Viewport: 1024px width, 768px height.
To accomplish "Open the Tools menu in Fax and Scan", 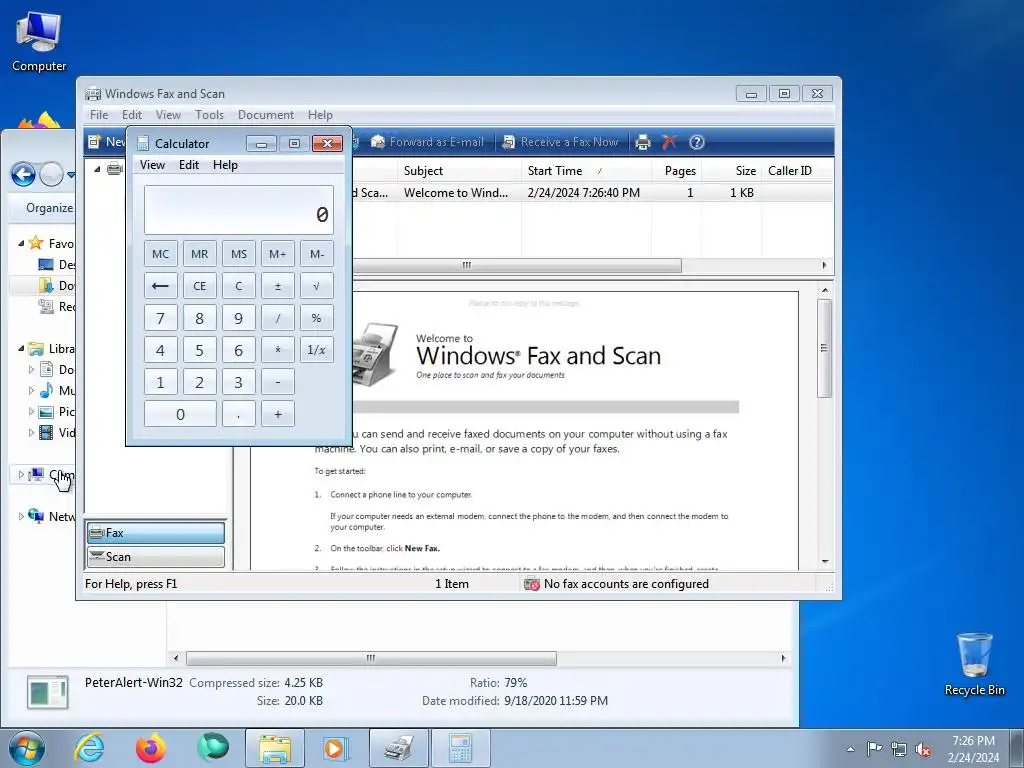I will pos(209,114).
